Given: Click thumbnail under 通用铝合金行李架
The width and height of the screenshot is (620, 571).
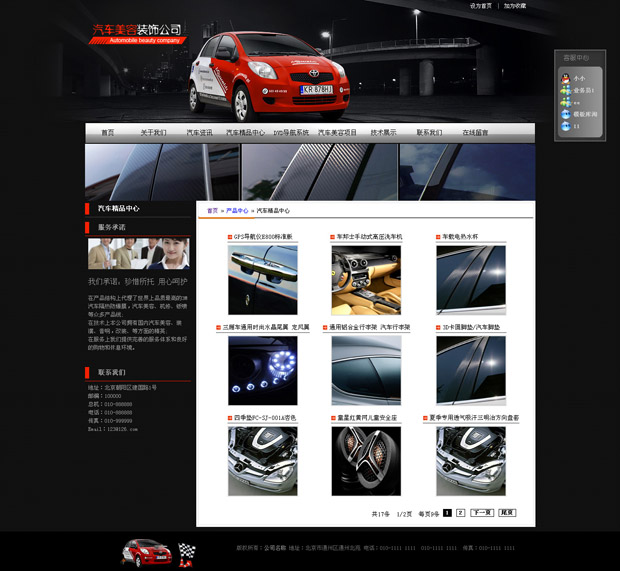Looking at the screenshot, I should 366,371.
